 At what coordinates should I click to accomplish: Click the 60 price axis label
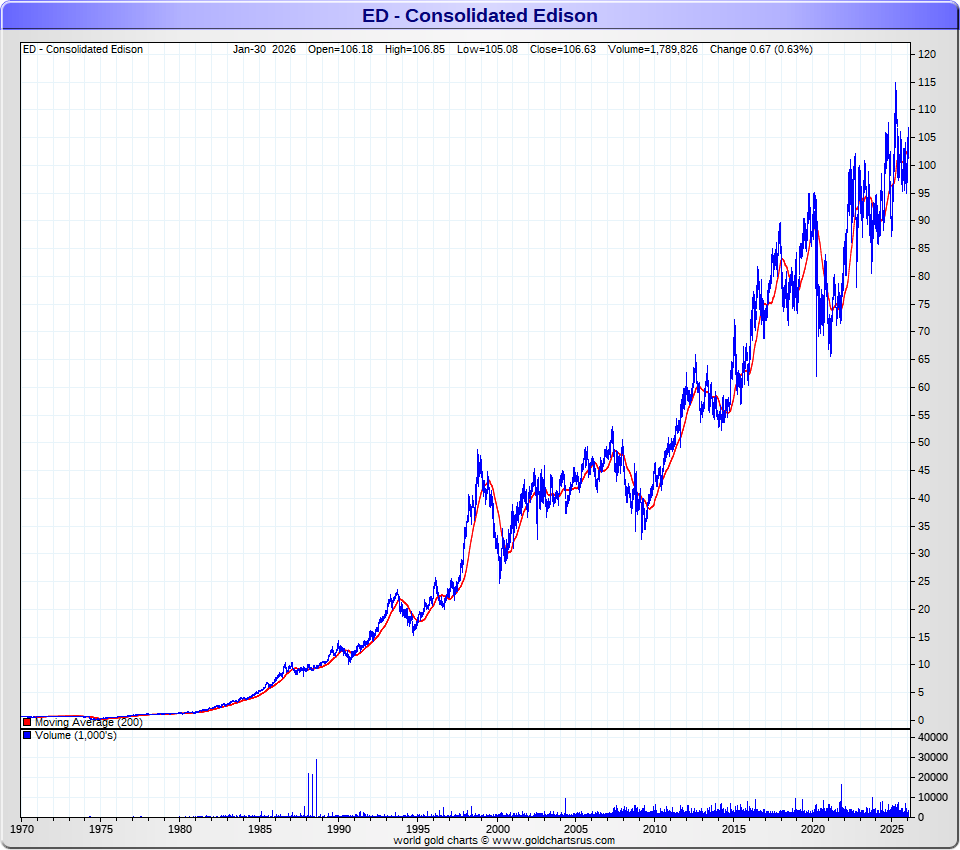(924, 387)
